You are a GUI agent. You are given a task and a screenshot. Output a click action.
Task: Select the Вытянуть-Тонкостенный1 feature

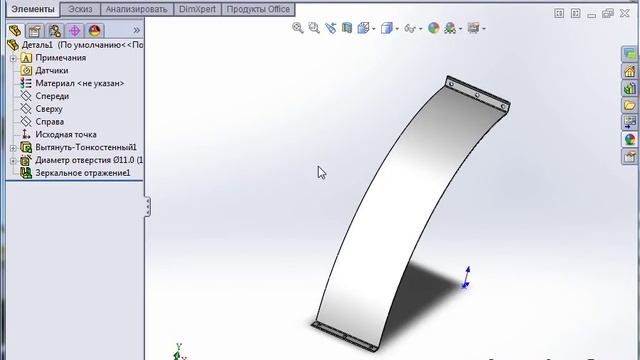point(86,147)
